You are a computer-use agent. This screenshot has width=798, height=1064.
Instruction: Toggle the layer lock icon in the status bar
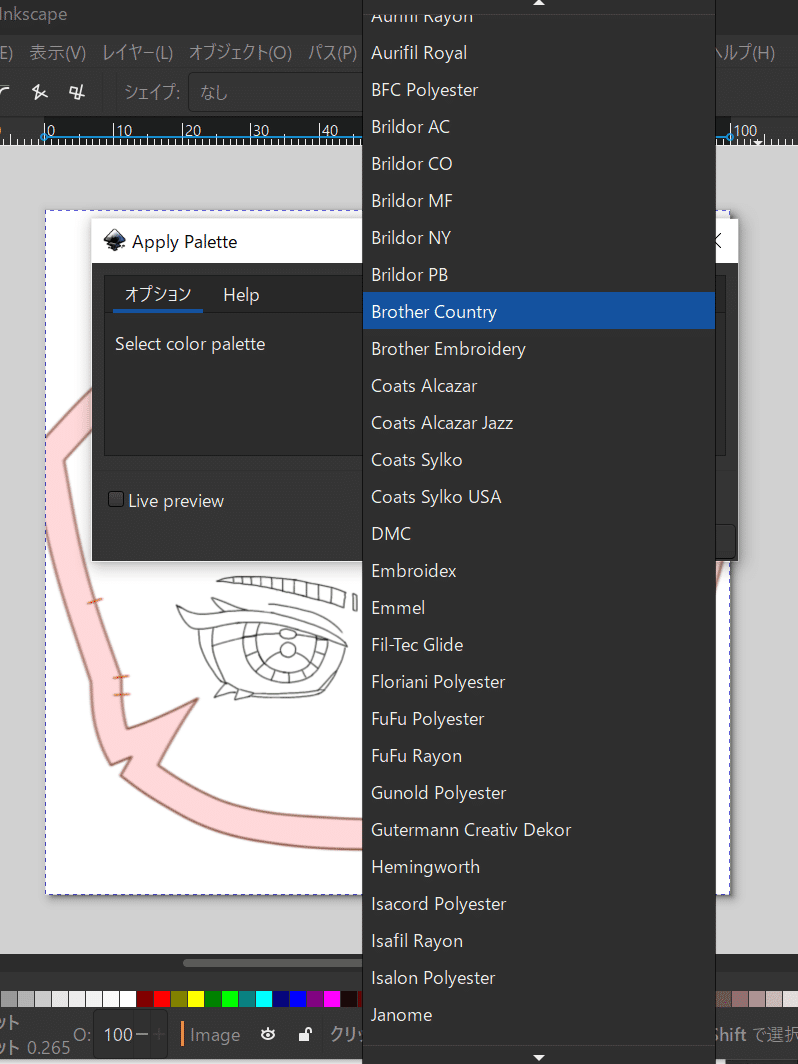point(305,1034)
